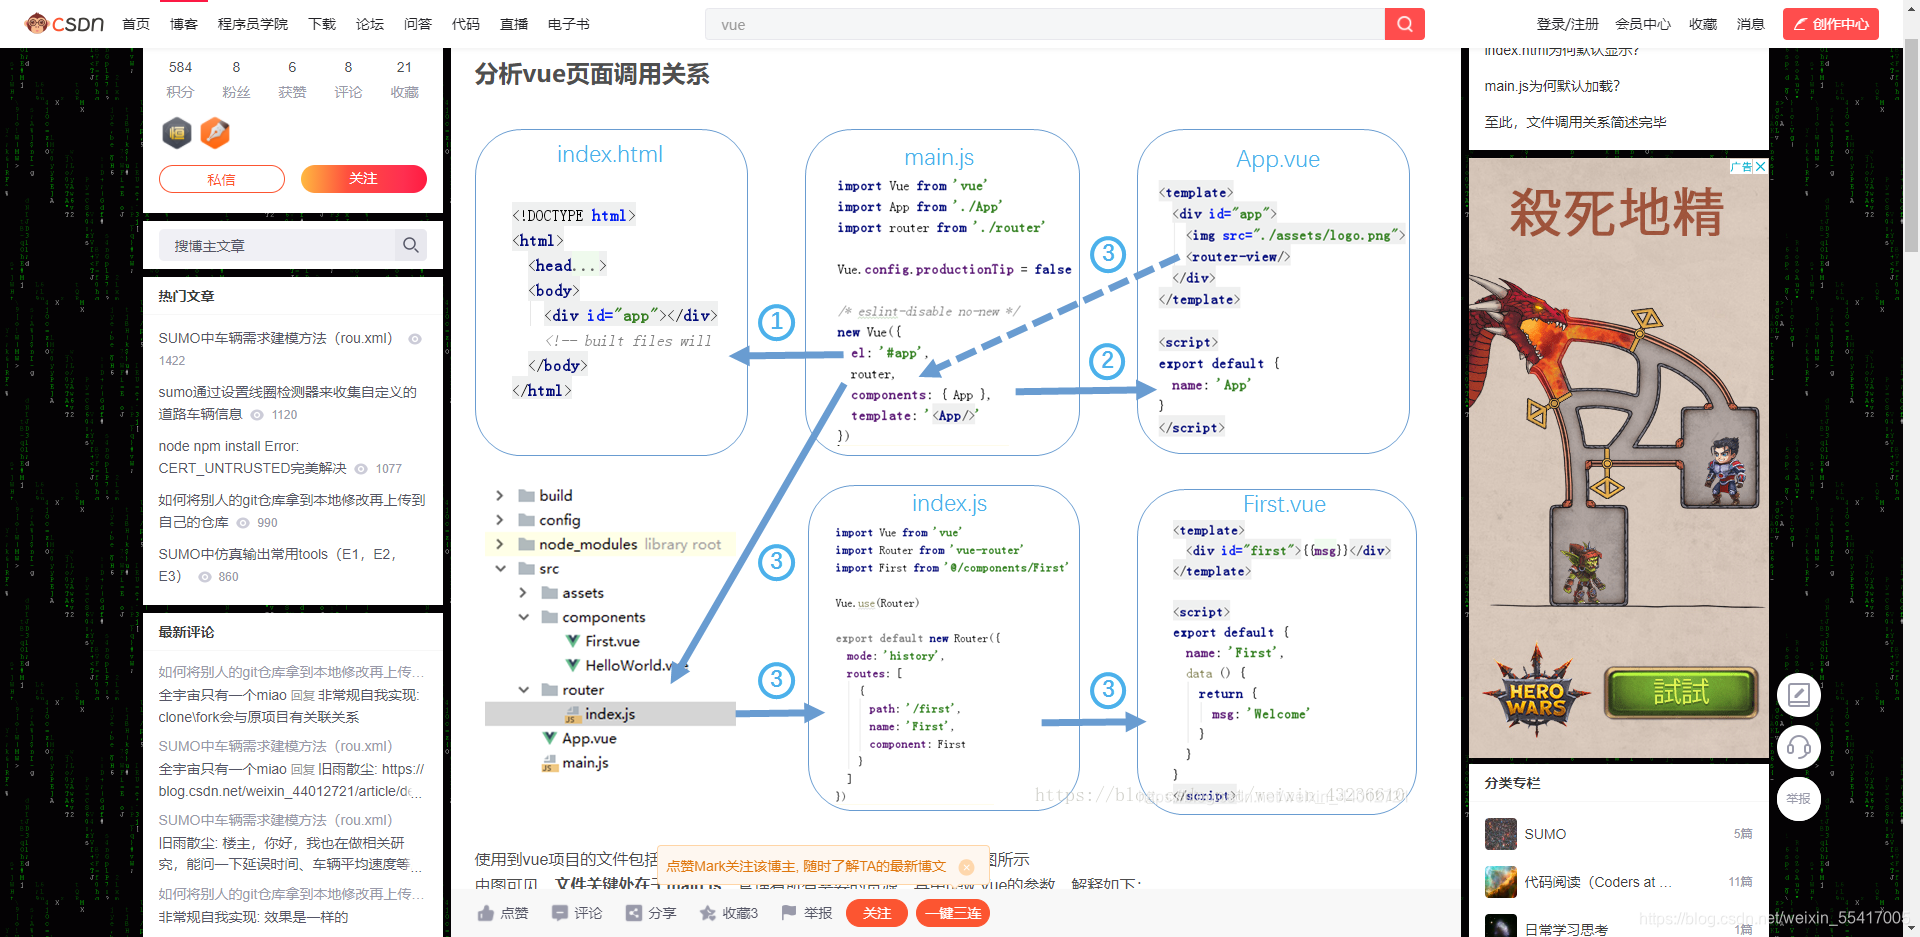
Task: Click the sidebar 关注 gradient button
Action: click(x=364, y=178)
